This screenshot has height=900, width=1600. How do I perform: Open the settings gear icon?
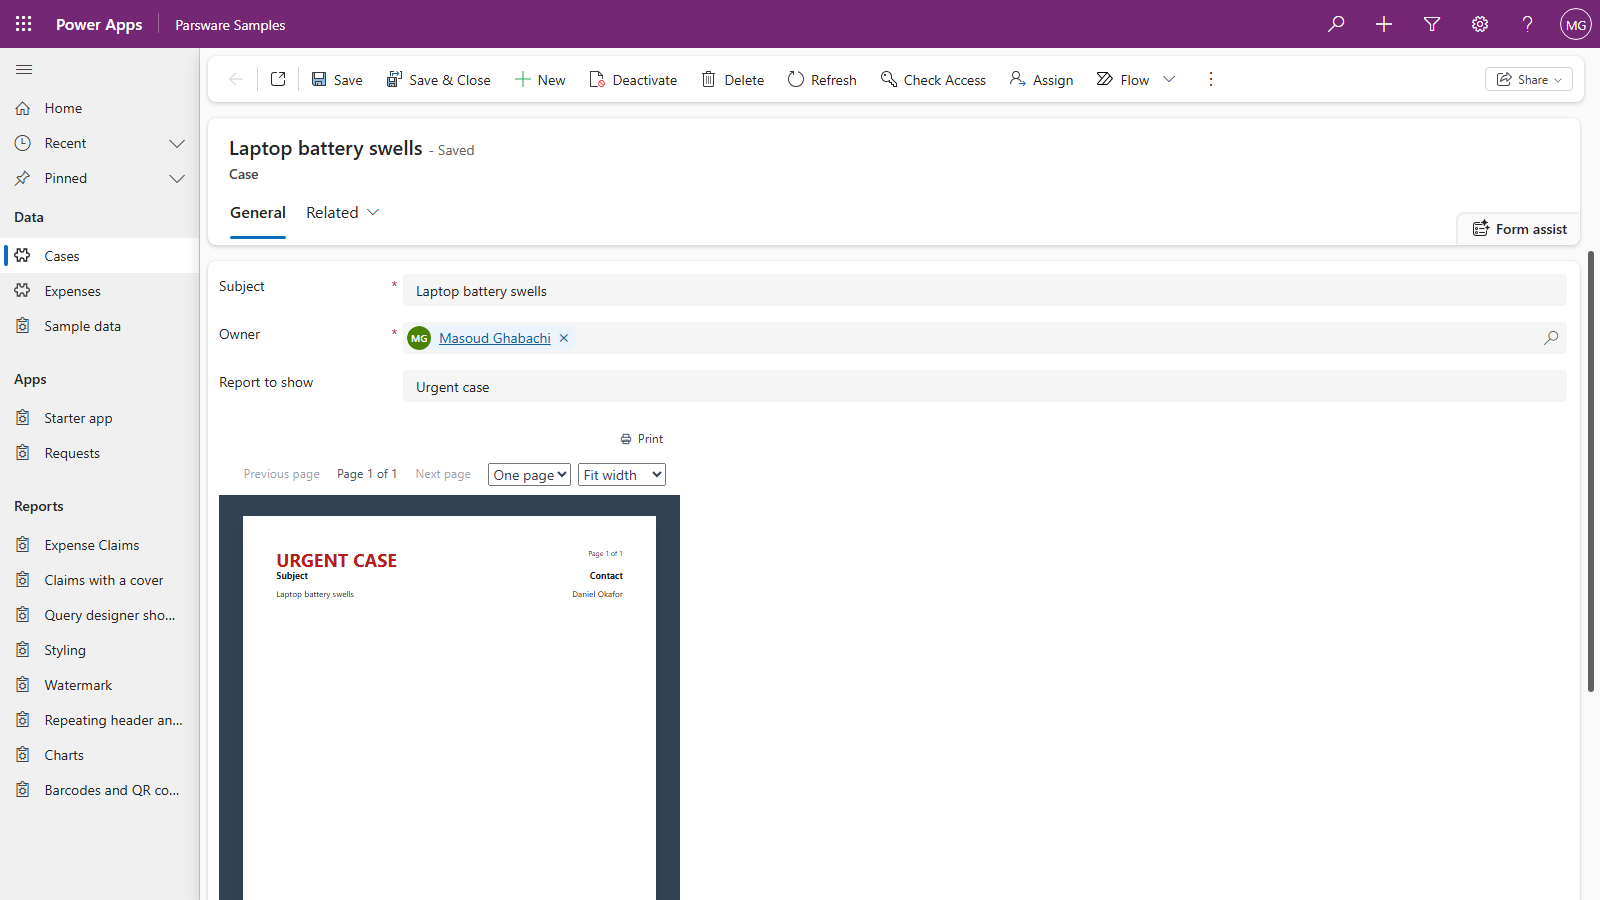click(x=1480, y=24)
